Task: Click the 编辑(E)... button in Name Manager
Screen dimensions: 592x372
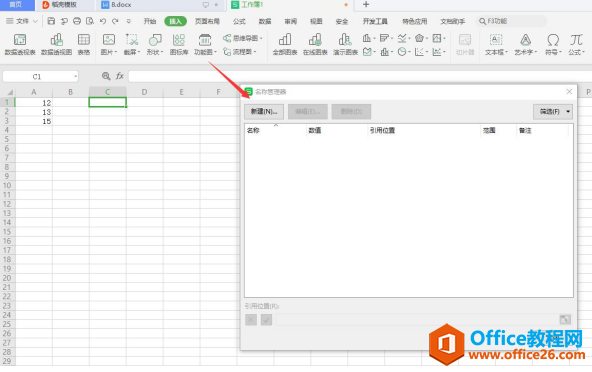Action: click(307, 111)
